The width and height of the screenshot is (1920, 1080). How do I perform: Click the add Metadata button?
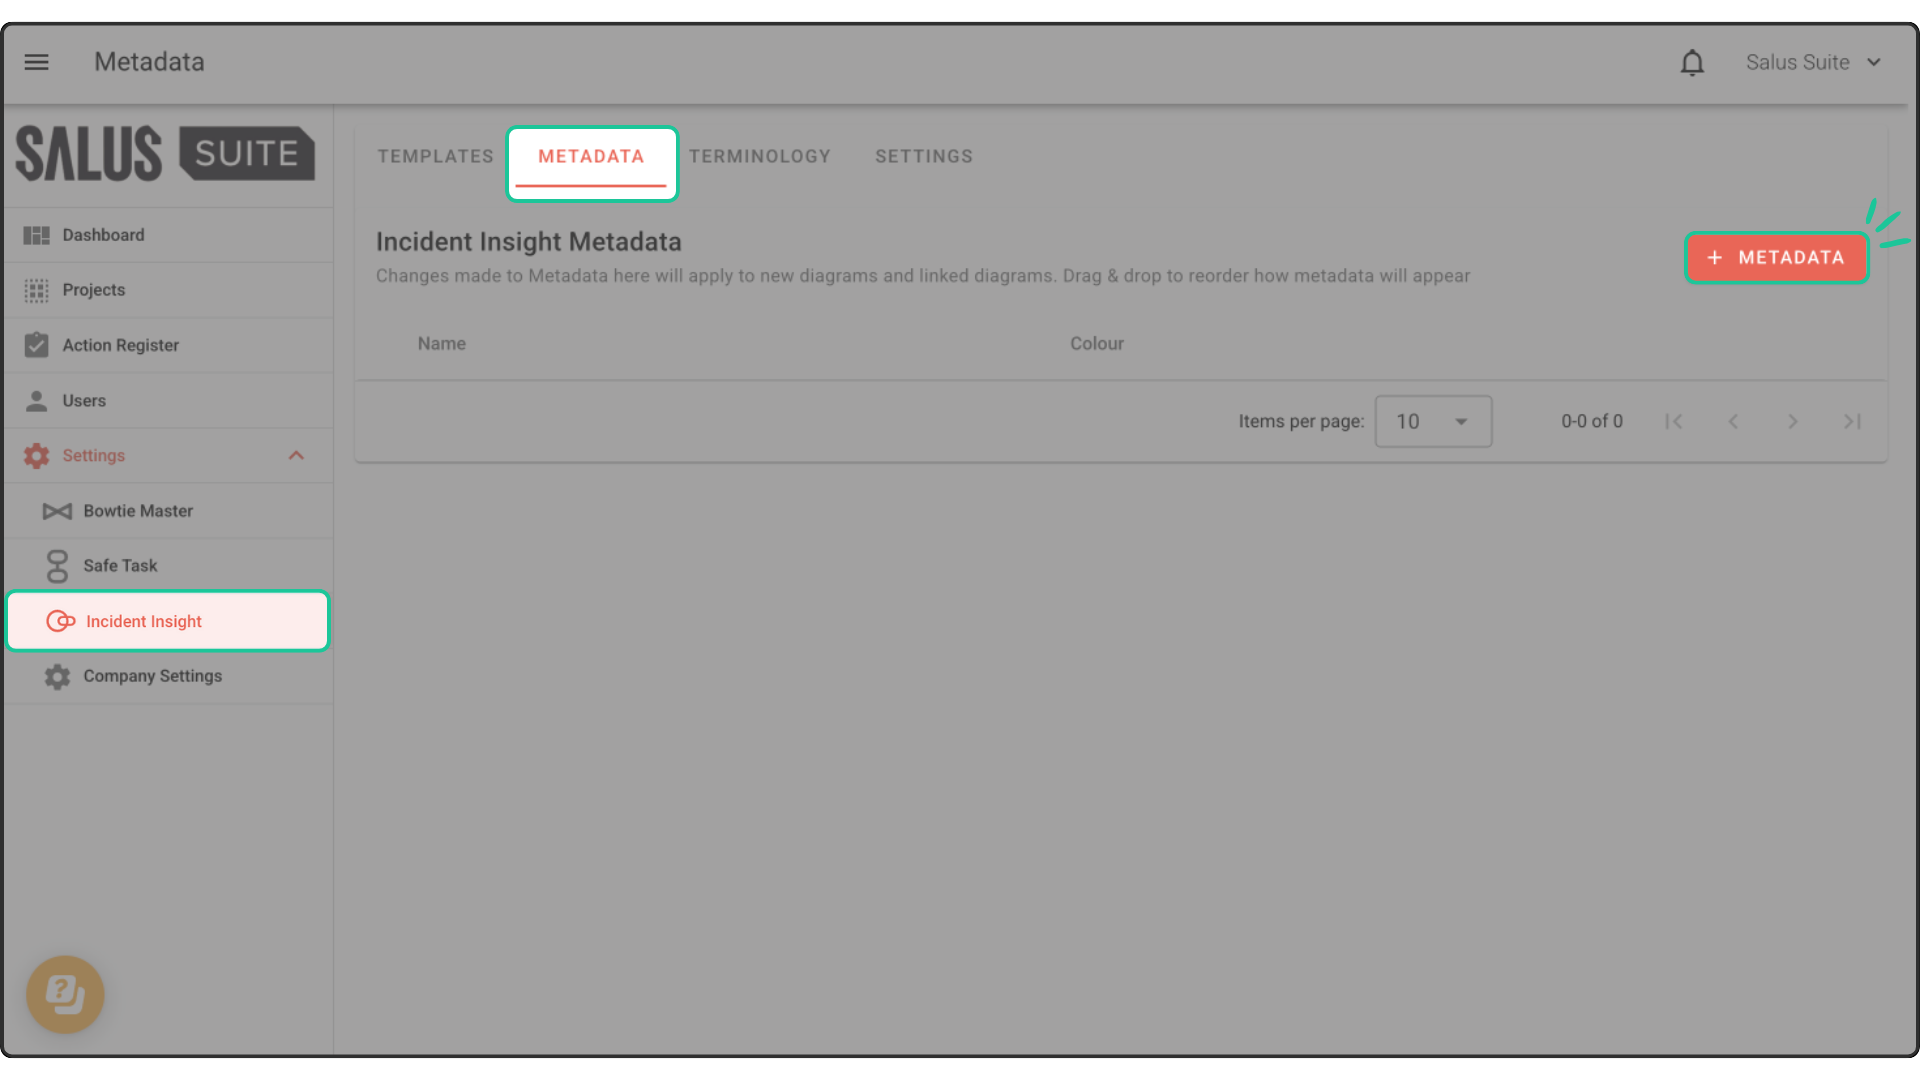pyautogui.click(x=1775, y=258)
